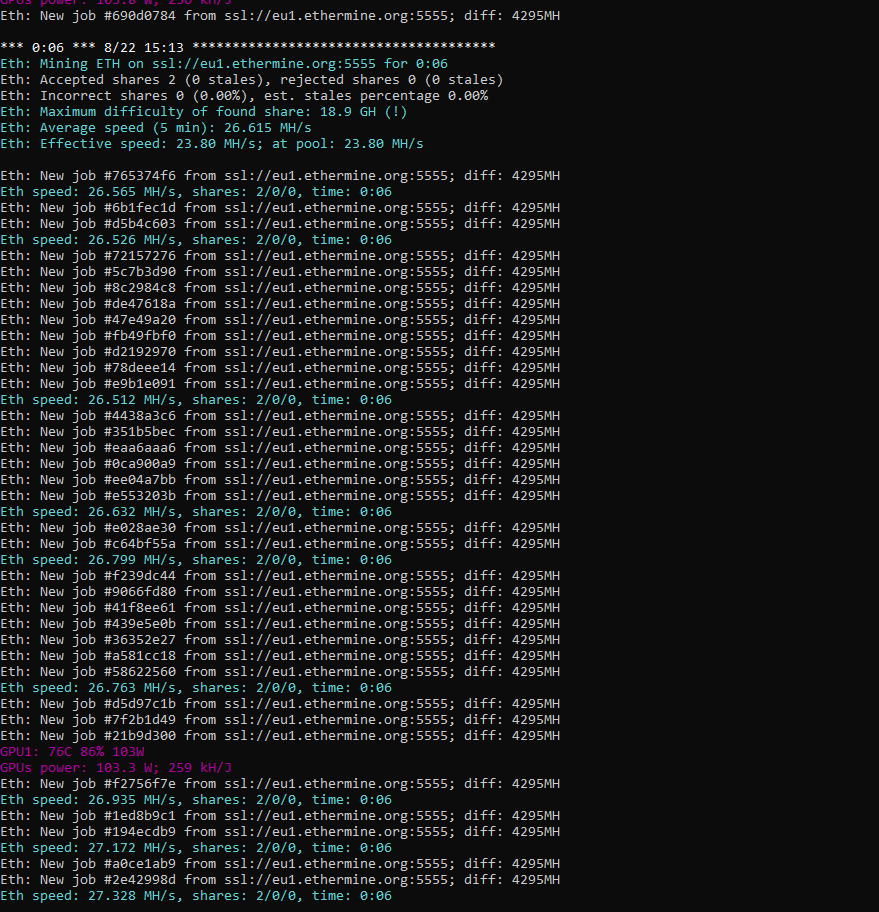Click 'Mining ETH on ssl://eu1.ethermine.org:5555 for 0:06' line

(224, 63)
